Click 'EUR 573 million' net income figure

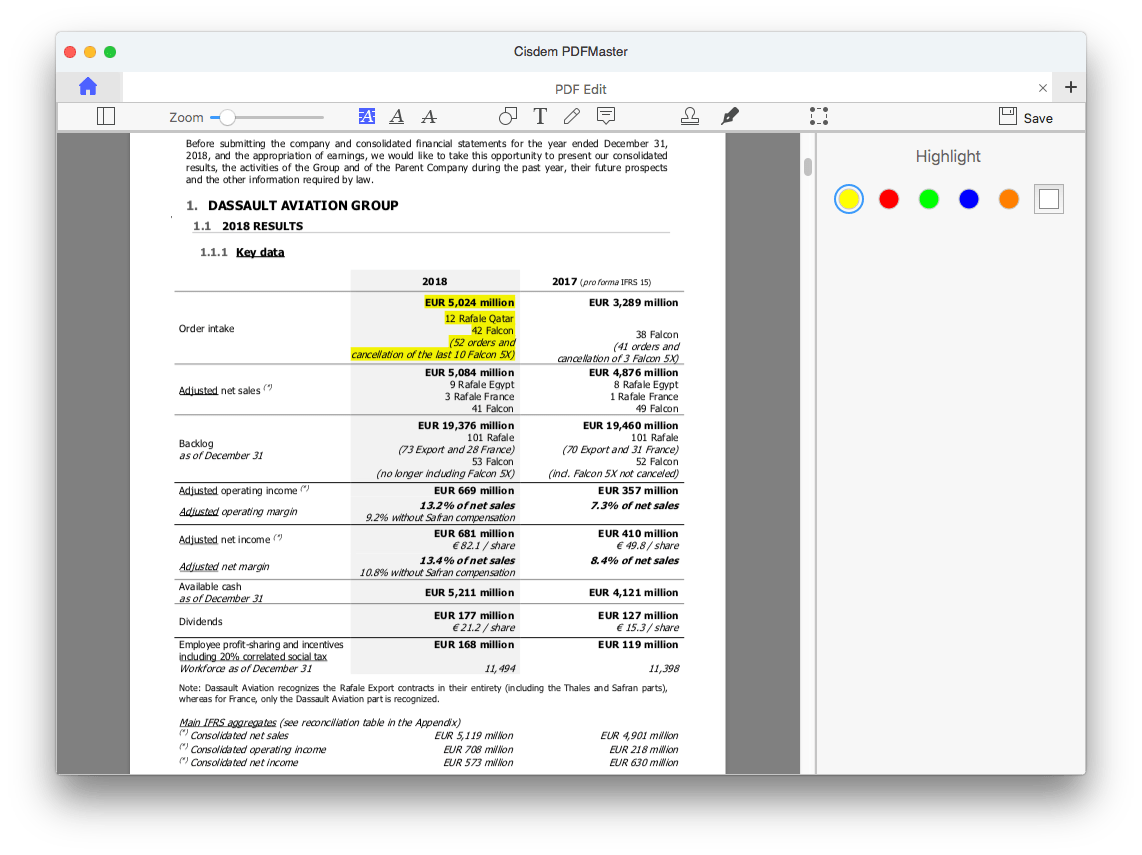coord(479,763)
